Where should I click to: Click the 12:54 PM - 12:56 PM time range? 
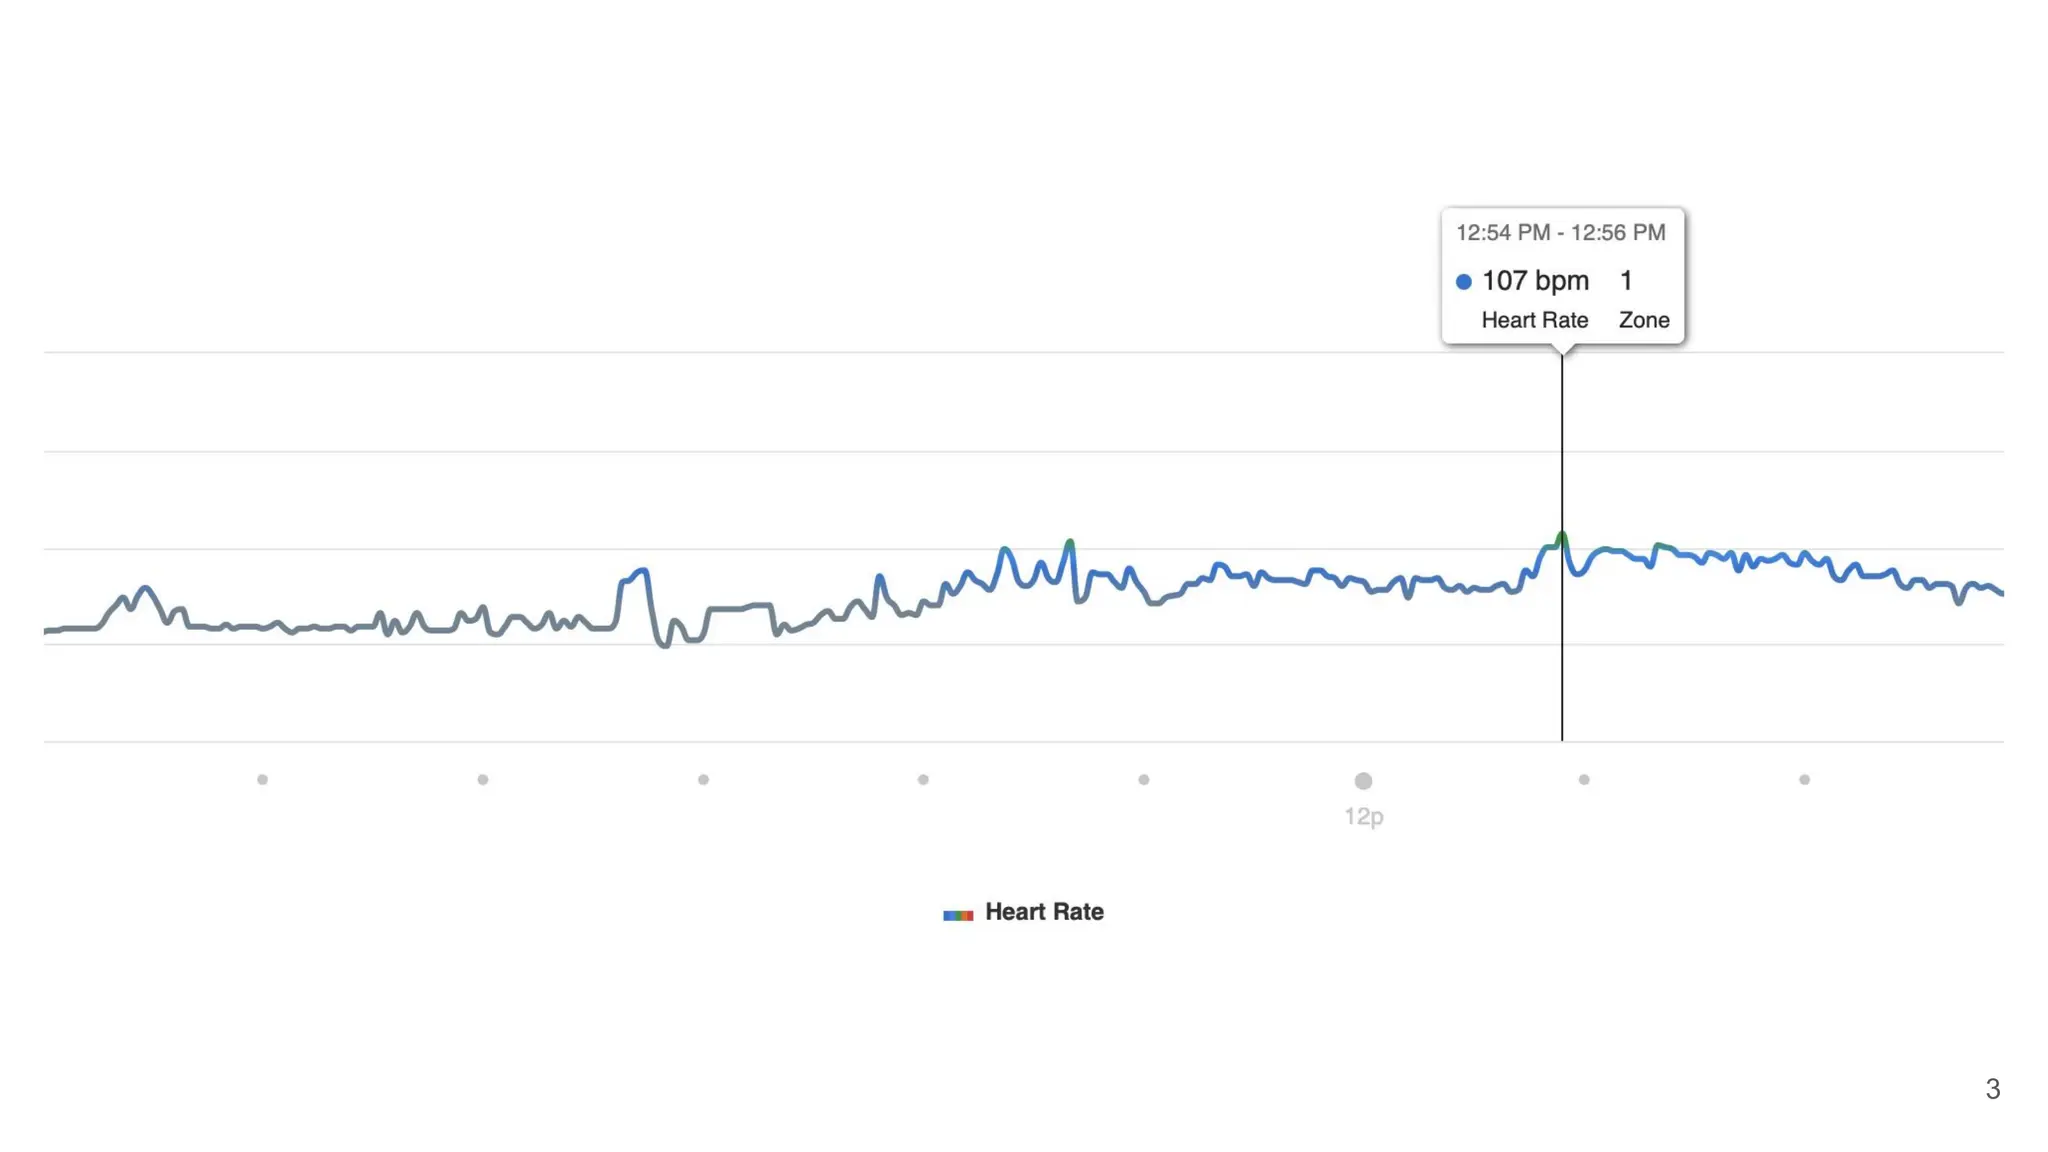[1560, 233]
